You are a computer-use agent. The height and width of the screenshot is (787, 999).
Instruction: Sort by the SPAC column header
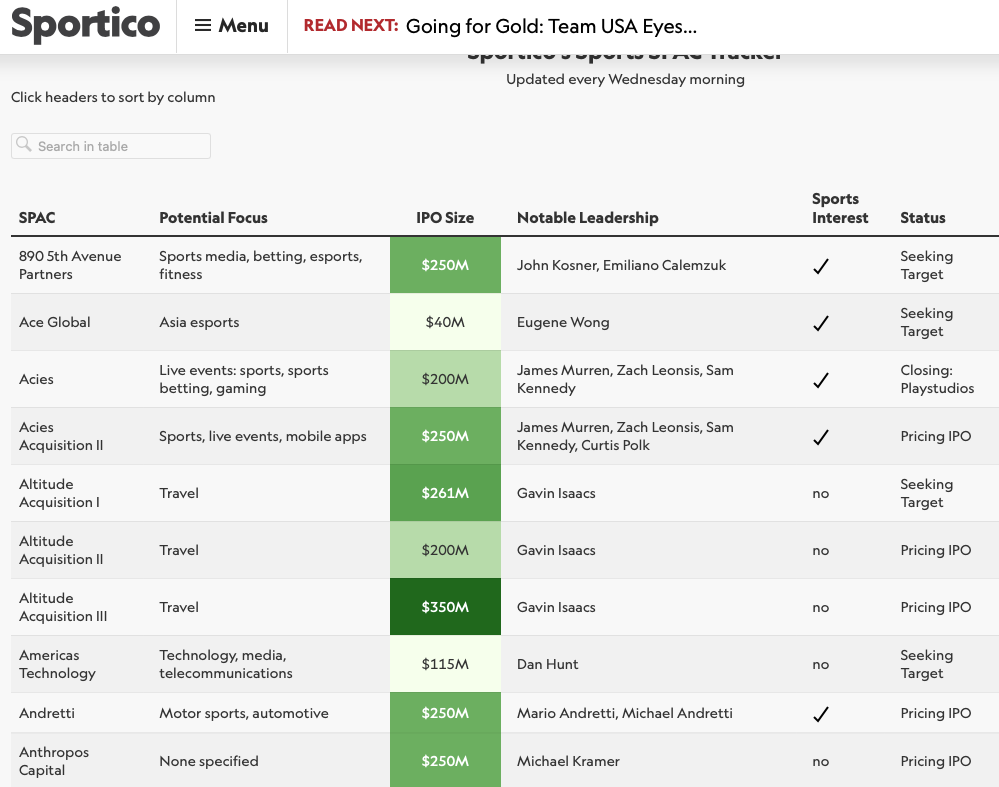(x=37, y=218)
